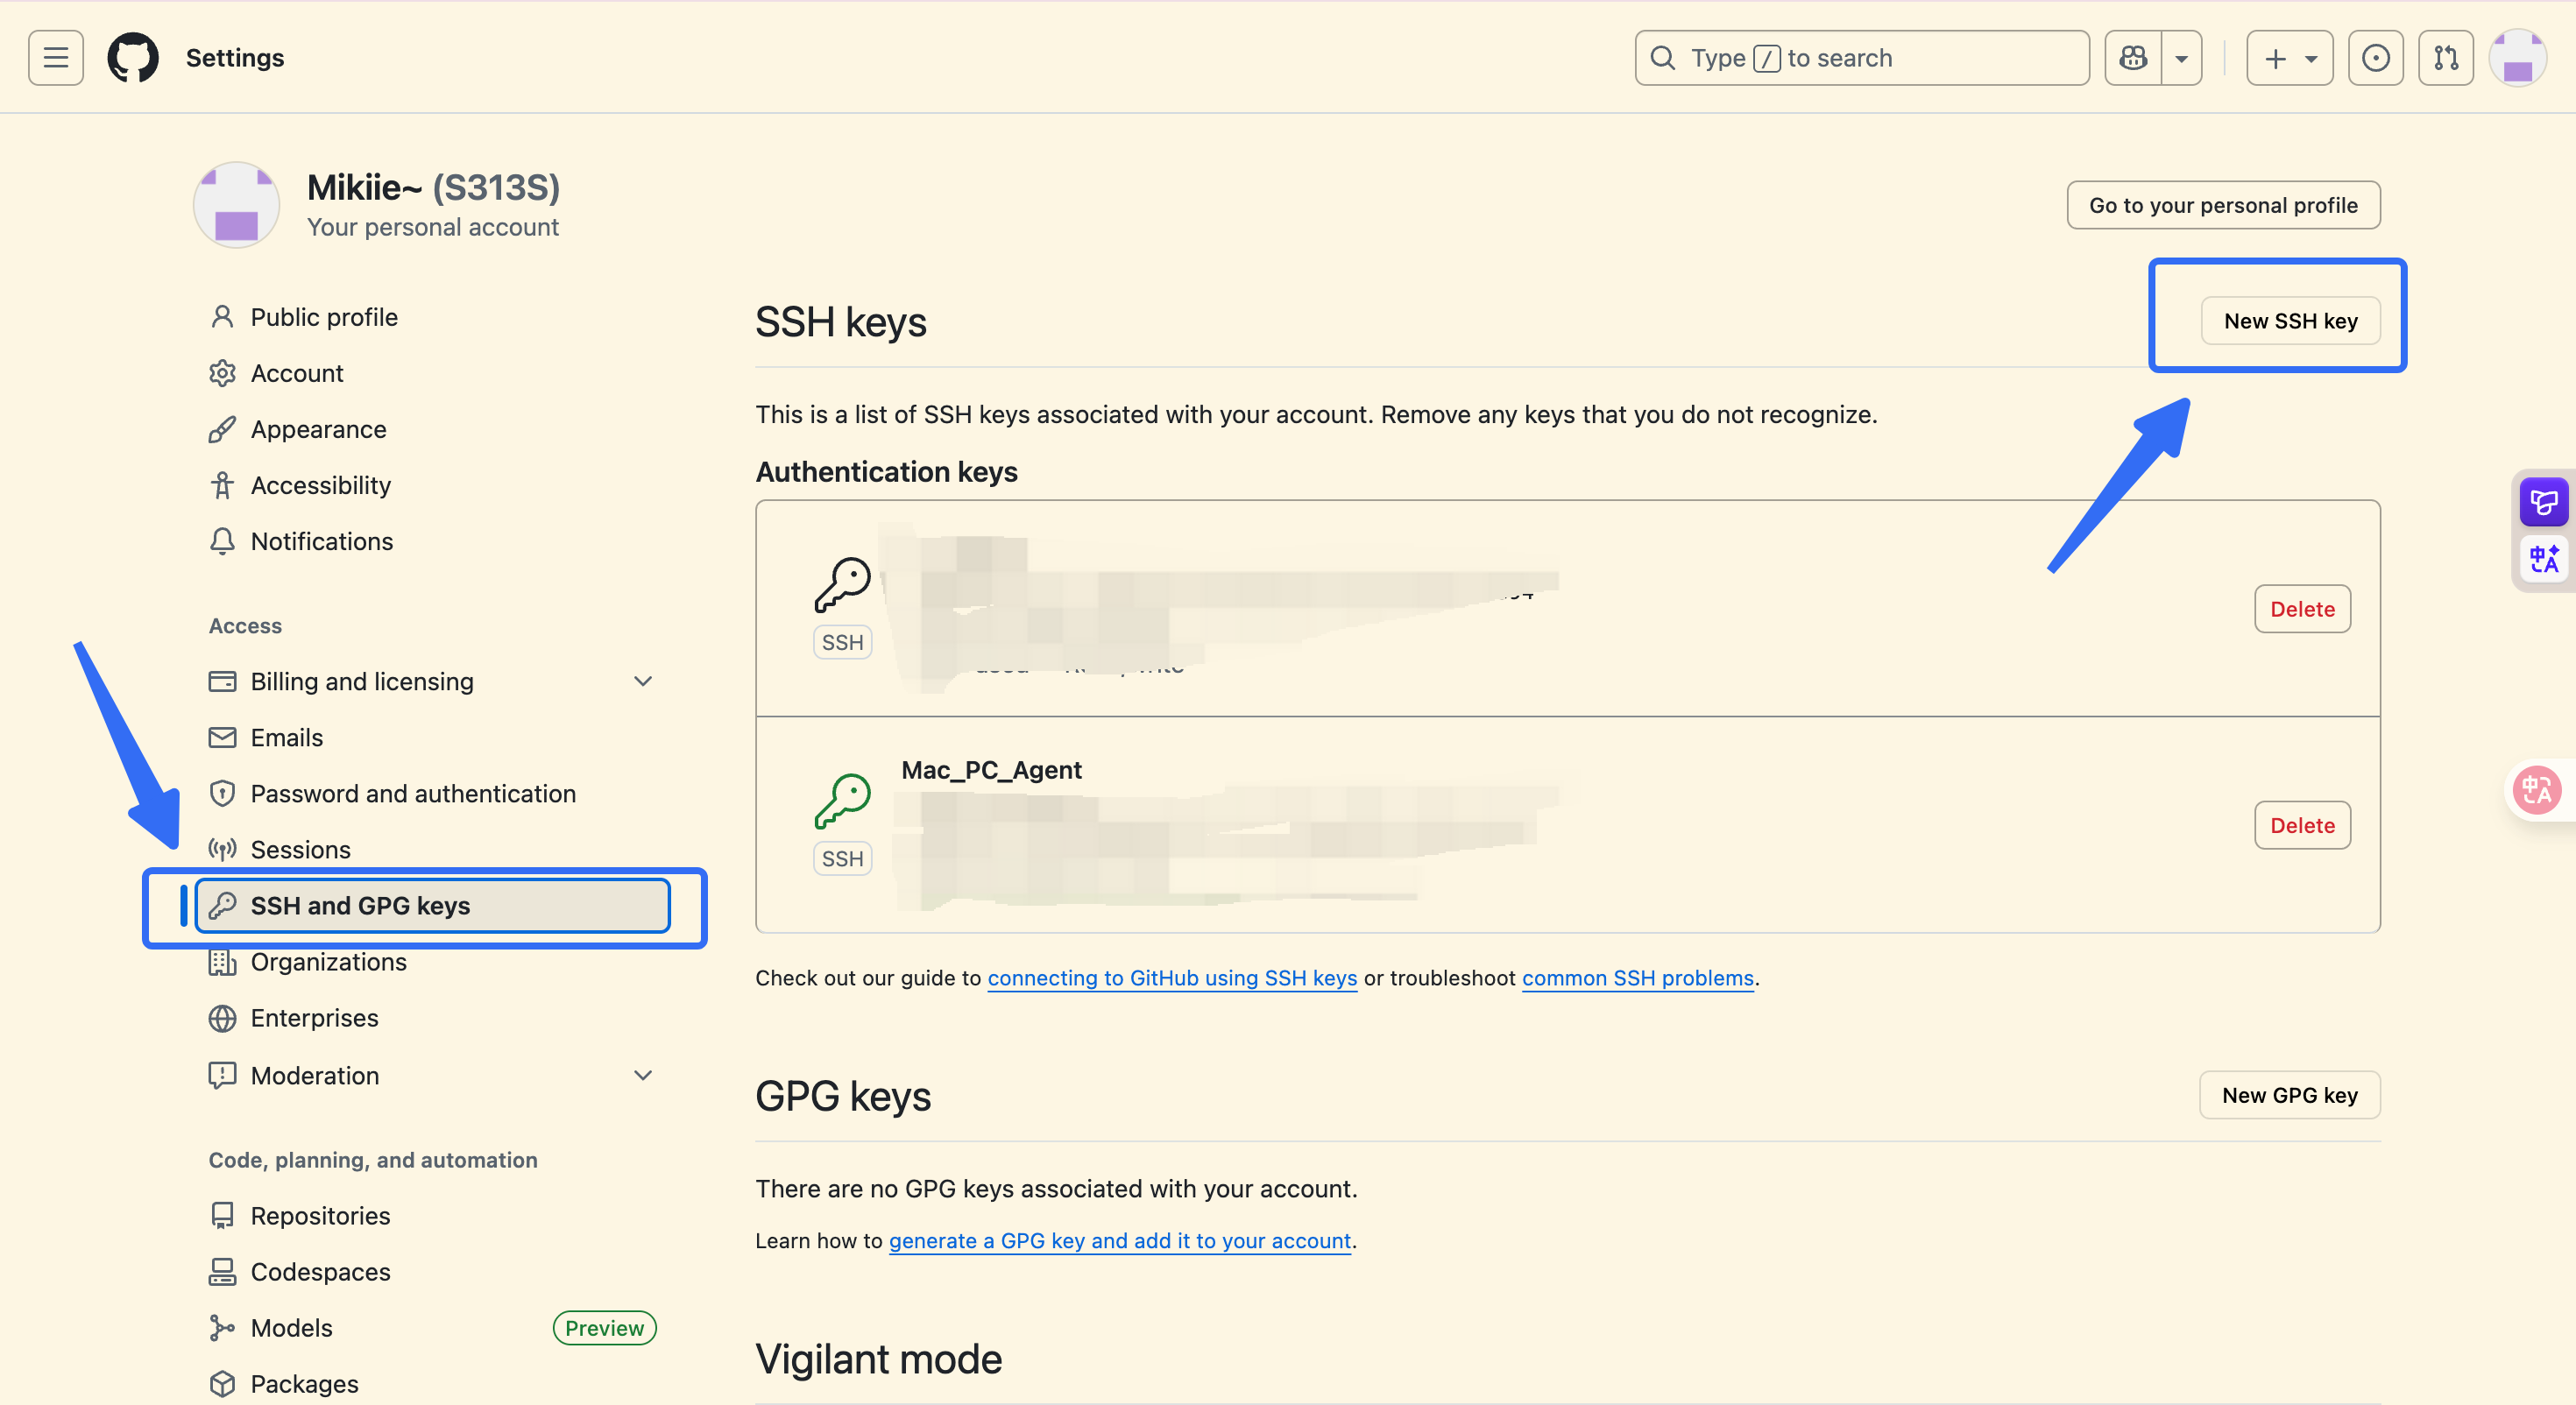Screen dimensions: 2576x1405
Task: Select the Emails sidebar item
Action: (x=286, y=738)
